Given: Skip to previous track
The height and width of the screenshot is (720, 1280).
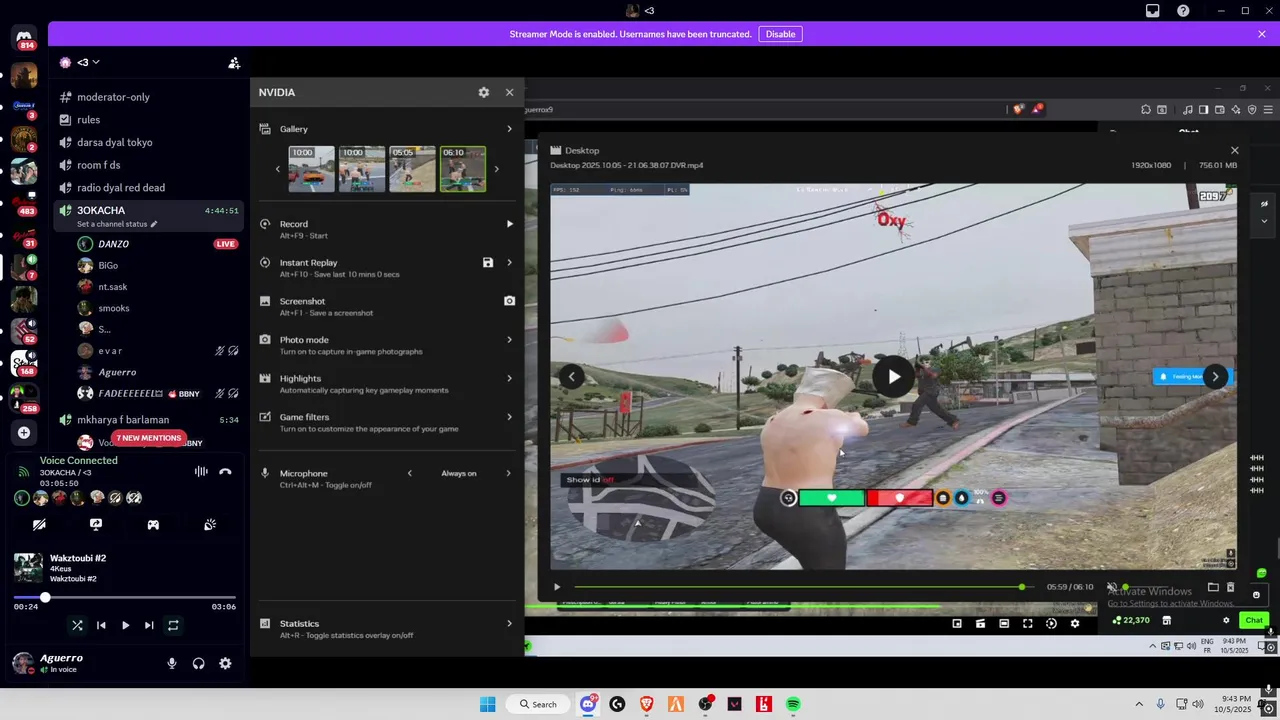Looking at the screenshot, I should coord(101,625).
